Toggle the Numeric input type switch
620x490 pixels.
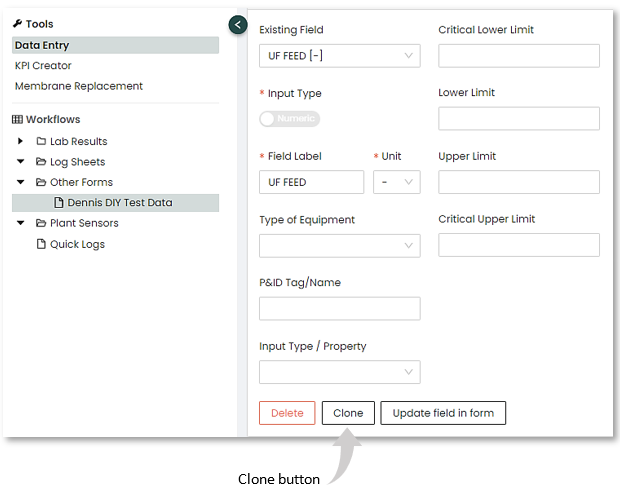click(x=289, y=119)
